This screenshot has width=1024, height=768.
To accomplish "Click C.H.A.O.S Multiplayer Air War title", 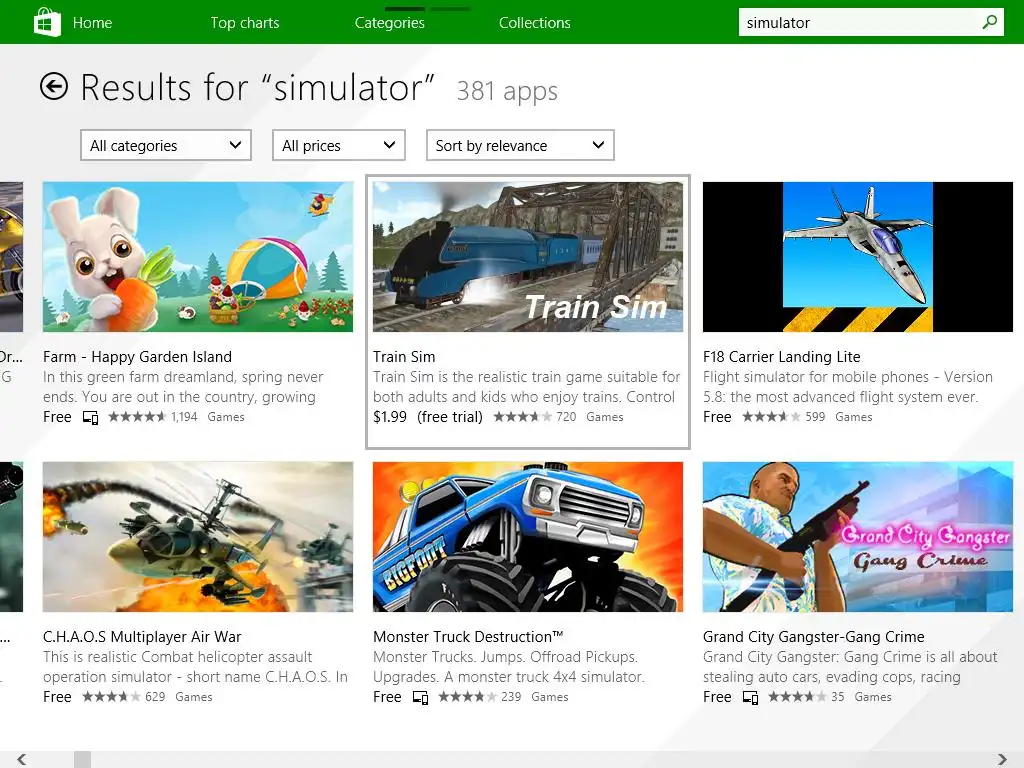I will click(x=142, y=637).
